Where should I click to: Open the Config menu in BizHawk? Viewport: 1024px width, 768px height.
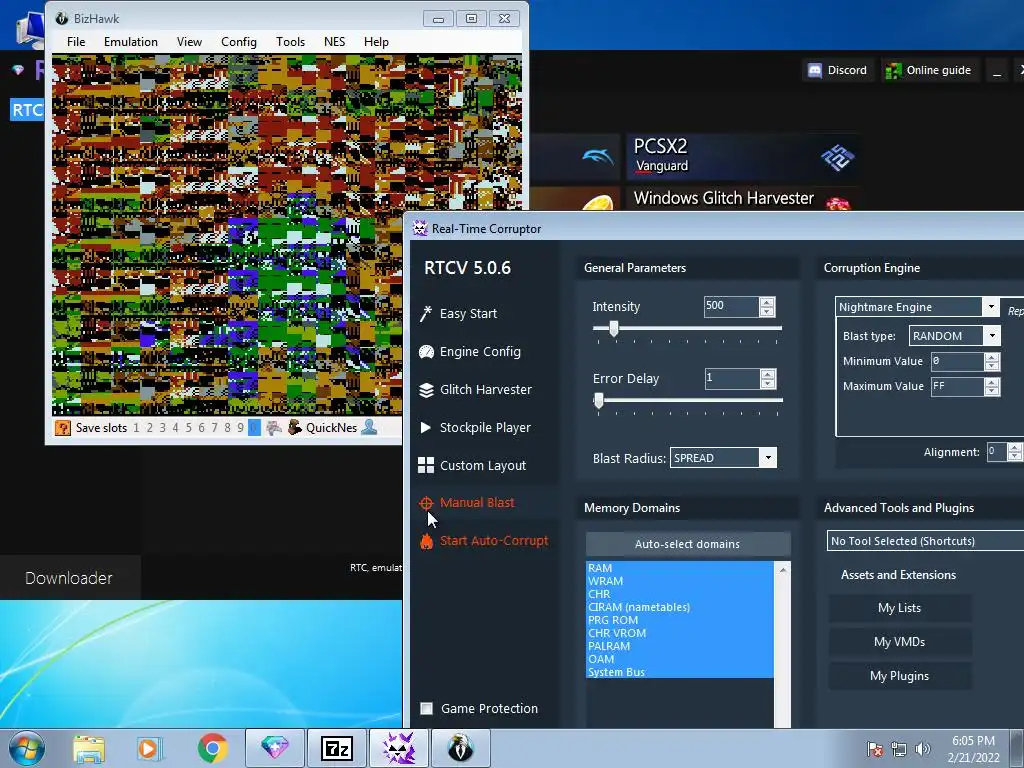coord(238,42)
